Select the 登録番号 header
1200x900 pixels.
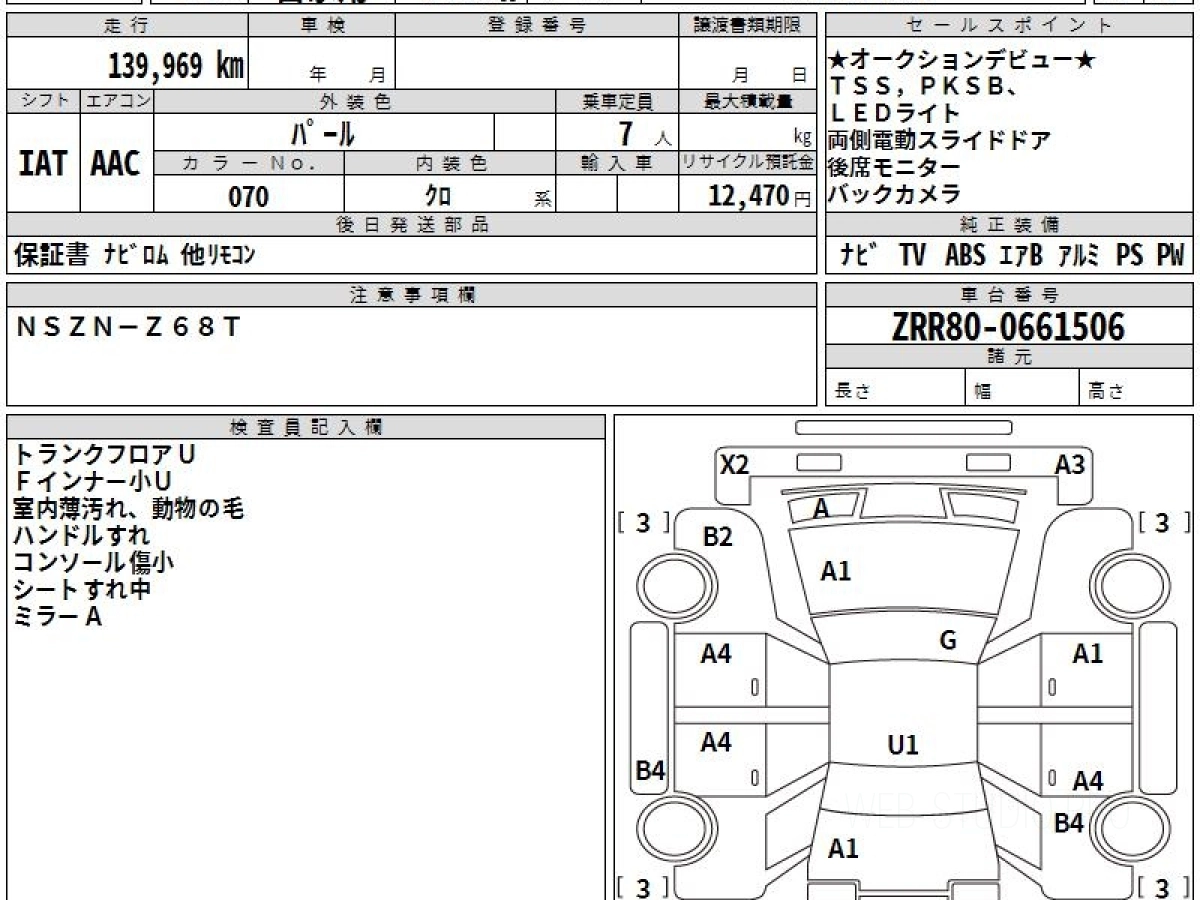click(x=537, y=26)
